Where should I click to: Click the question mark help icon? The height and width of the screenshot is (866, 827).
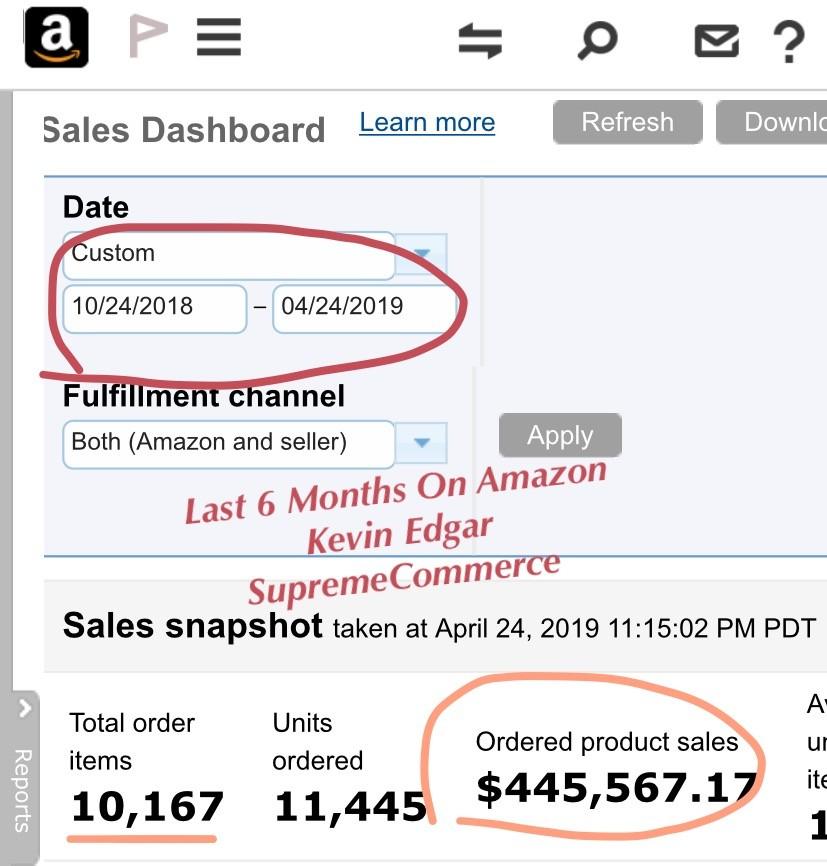tap(789, 42)
